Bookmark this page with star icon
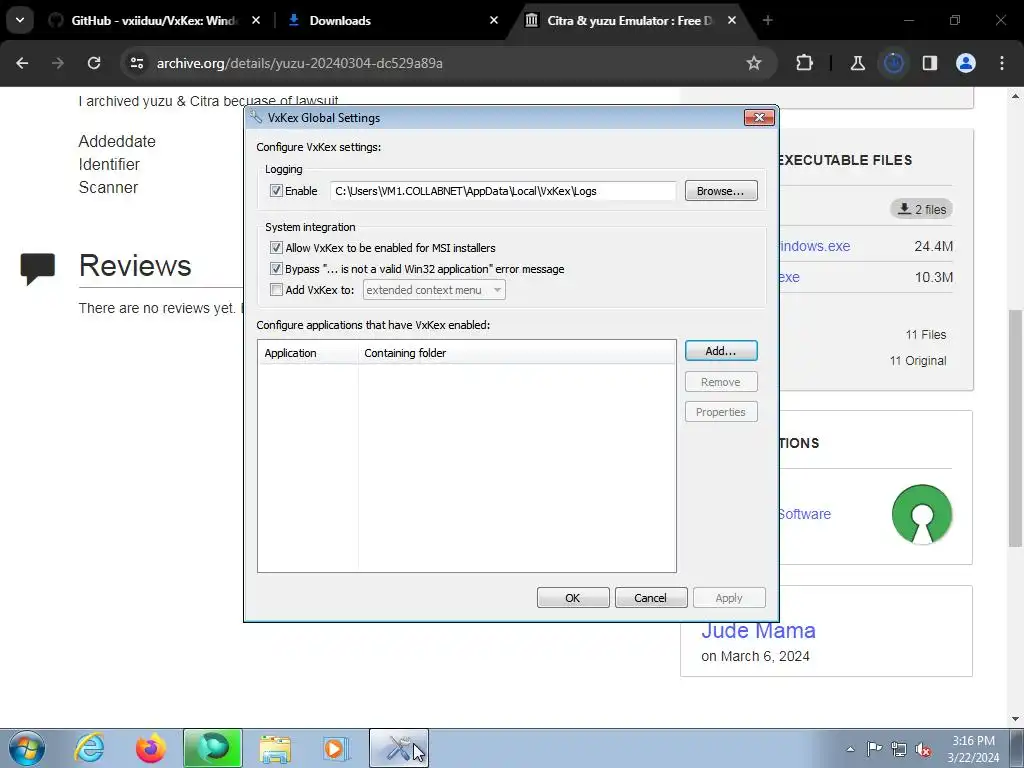 tap(754, 63)
